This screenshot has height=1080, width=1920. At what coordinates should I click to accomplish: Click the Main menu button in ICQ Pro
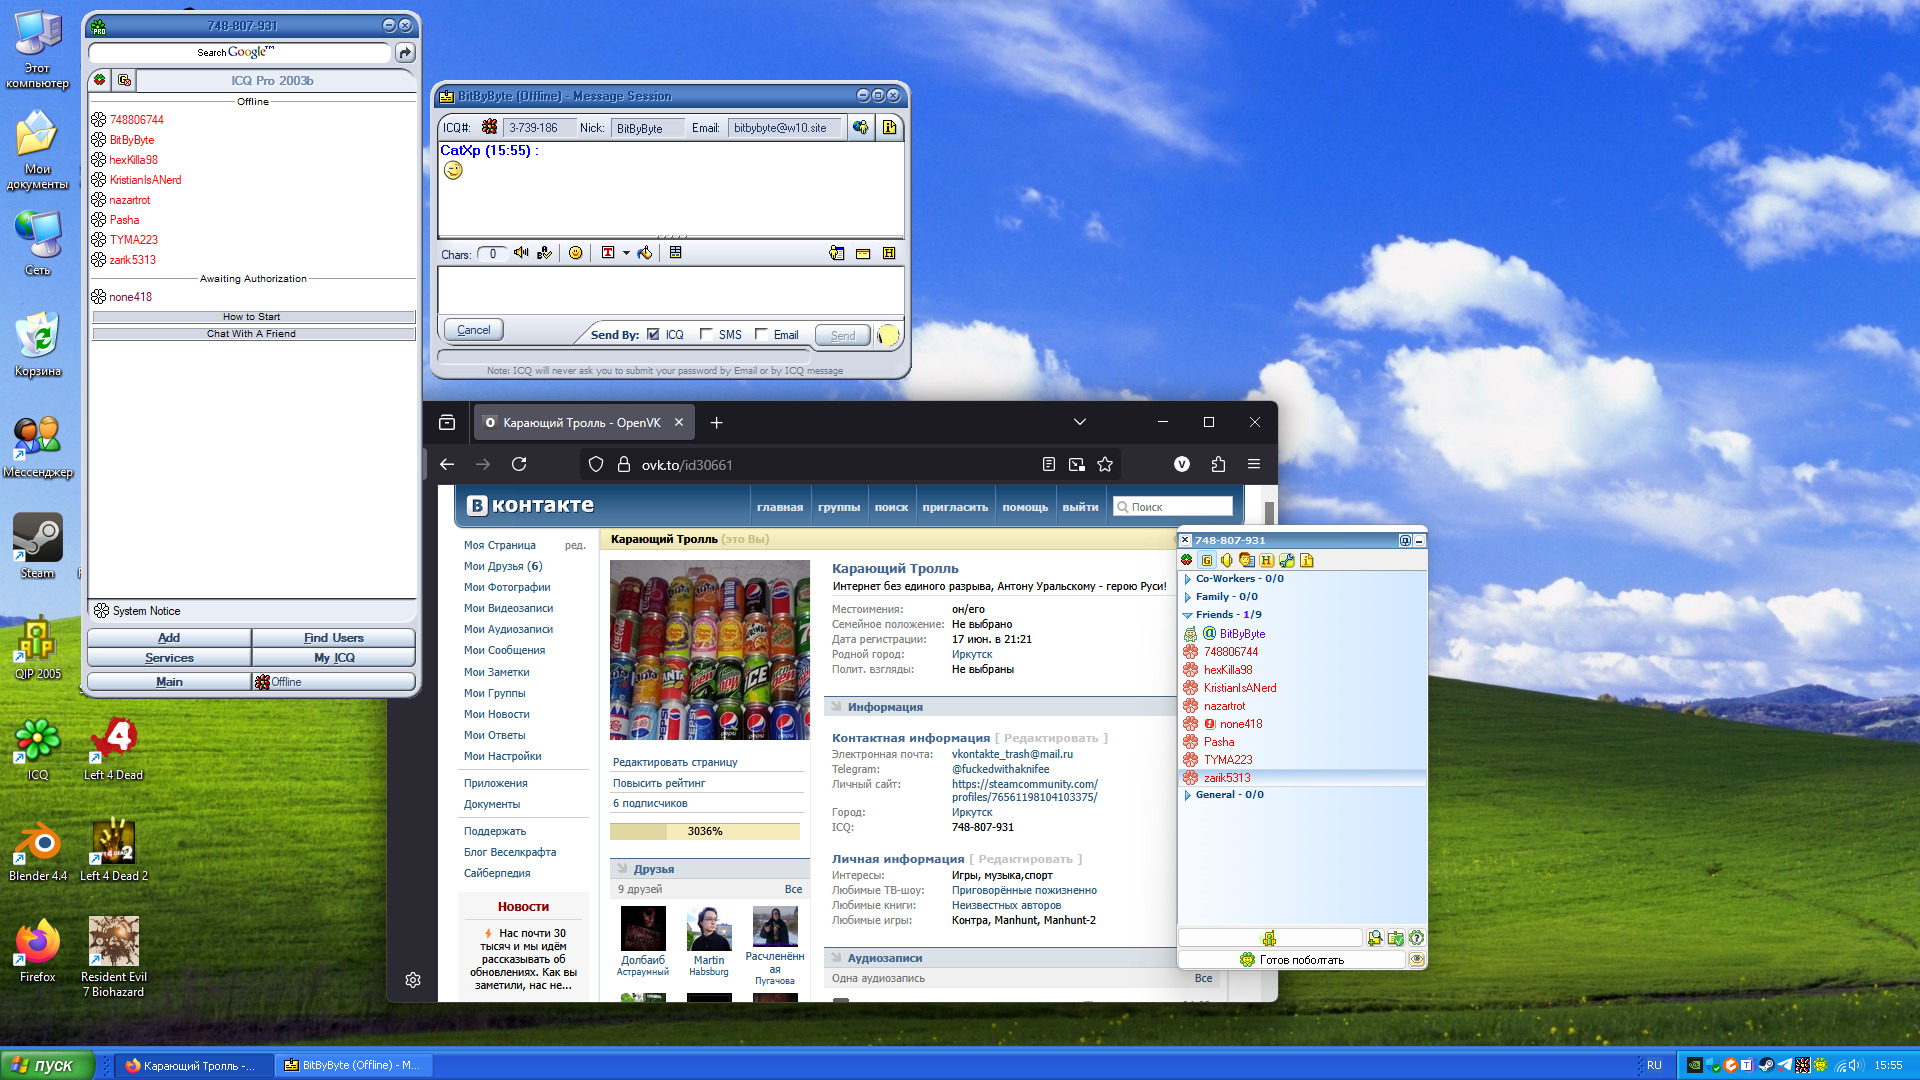click(169, 682)
